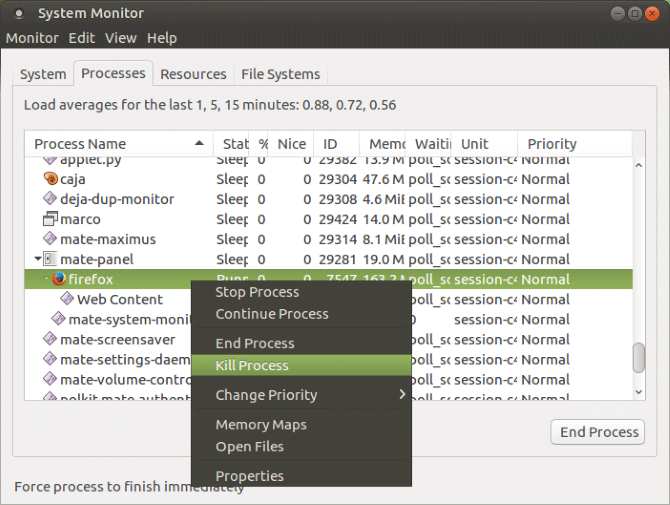The height and width of the screenshot is (505, 670).
Task: Click the deja-dup-monitor process icon
Action: click(x=50, y=198)
